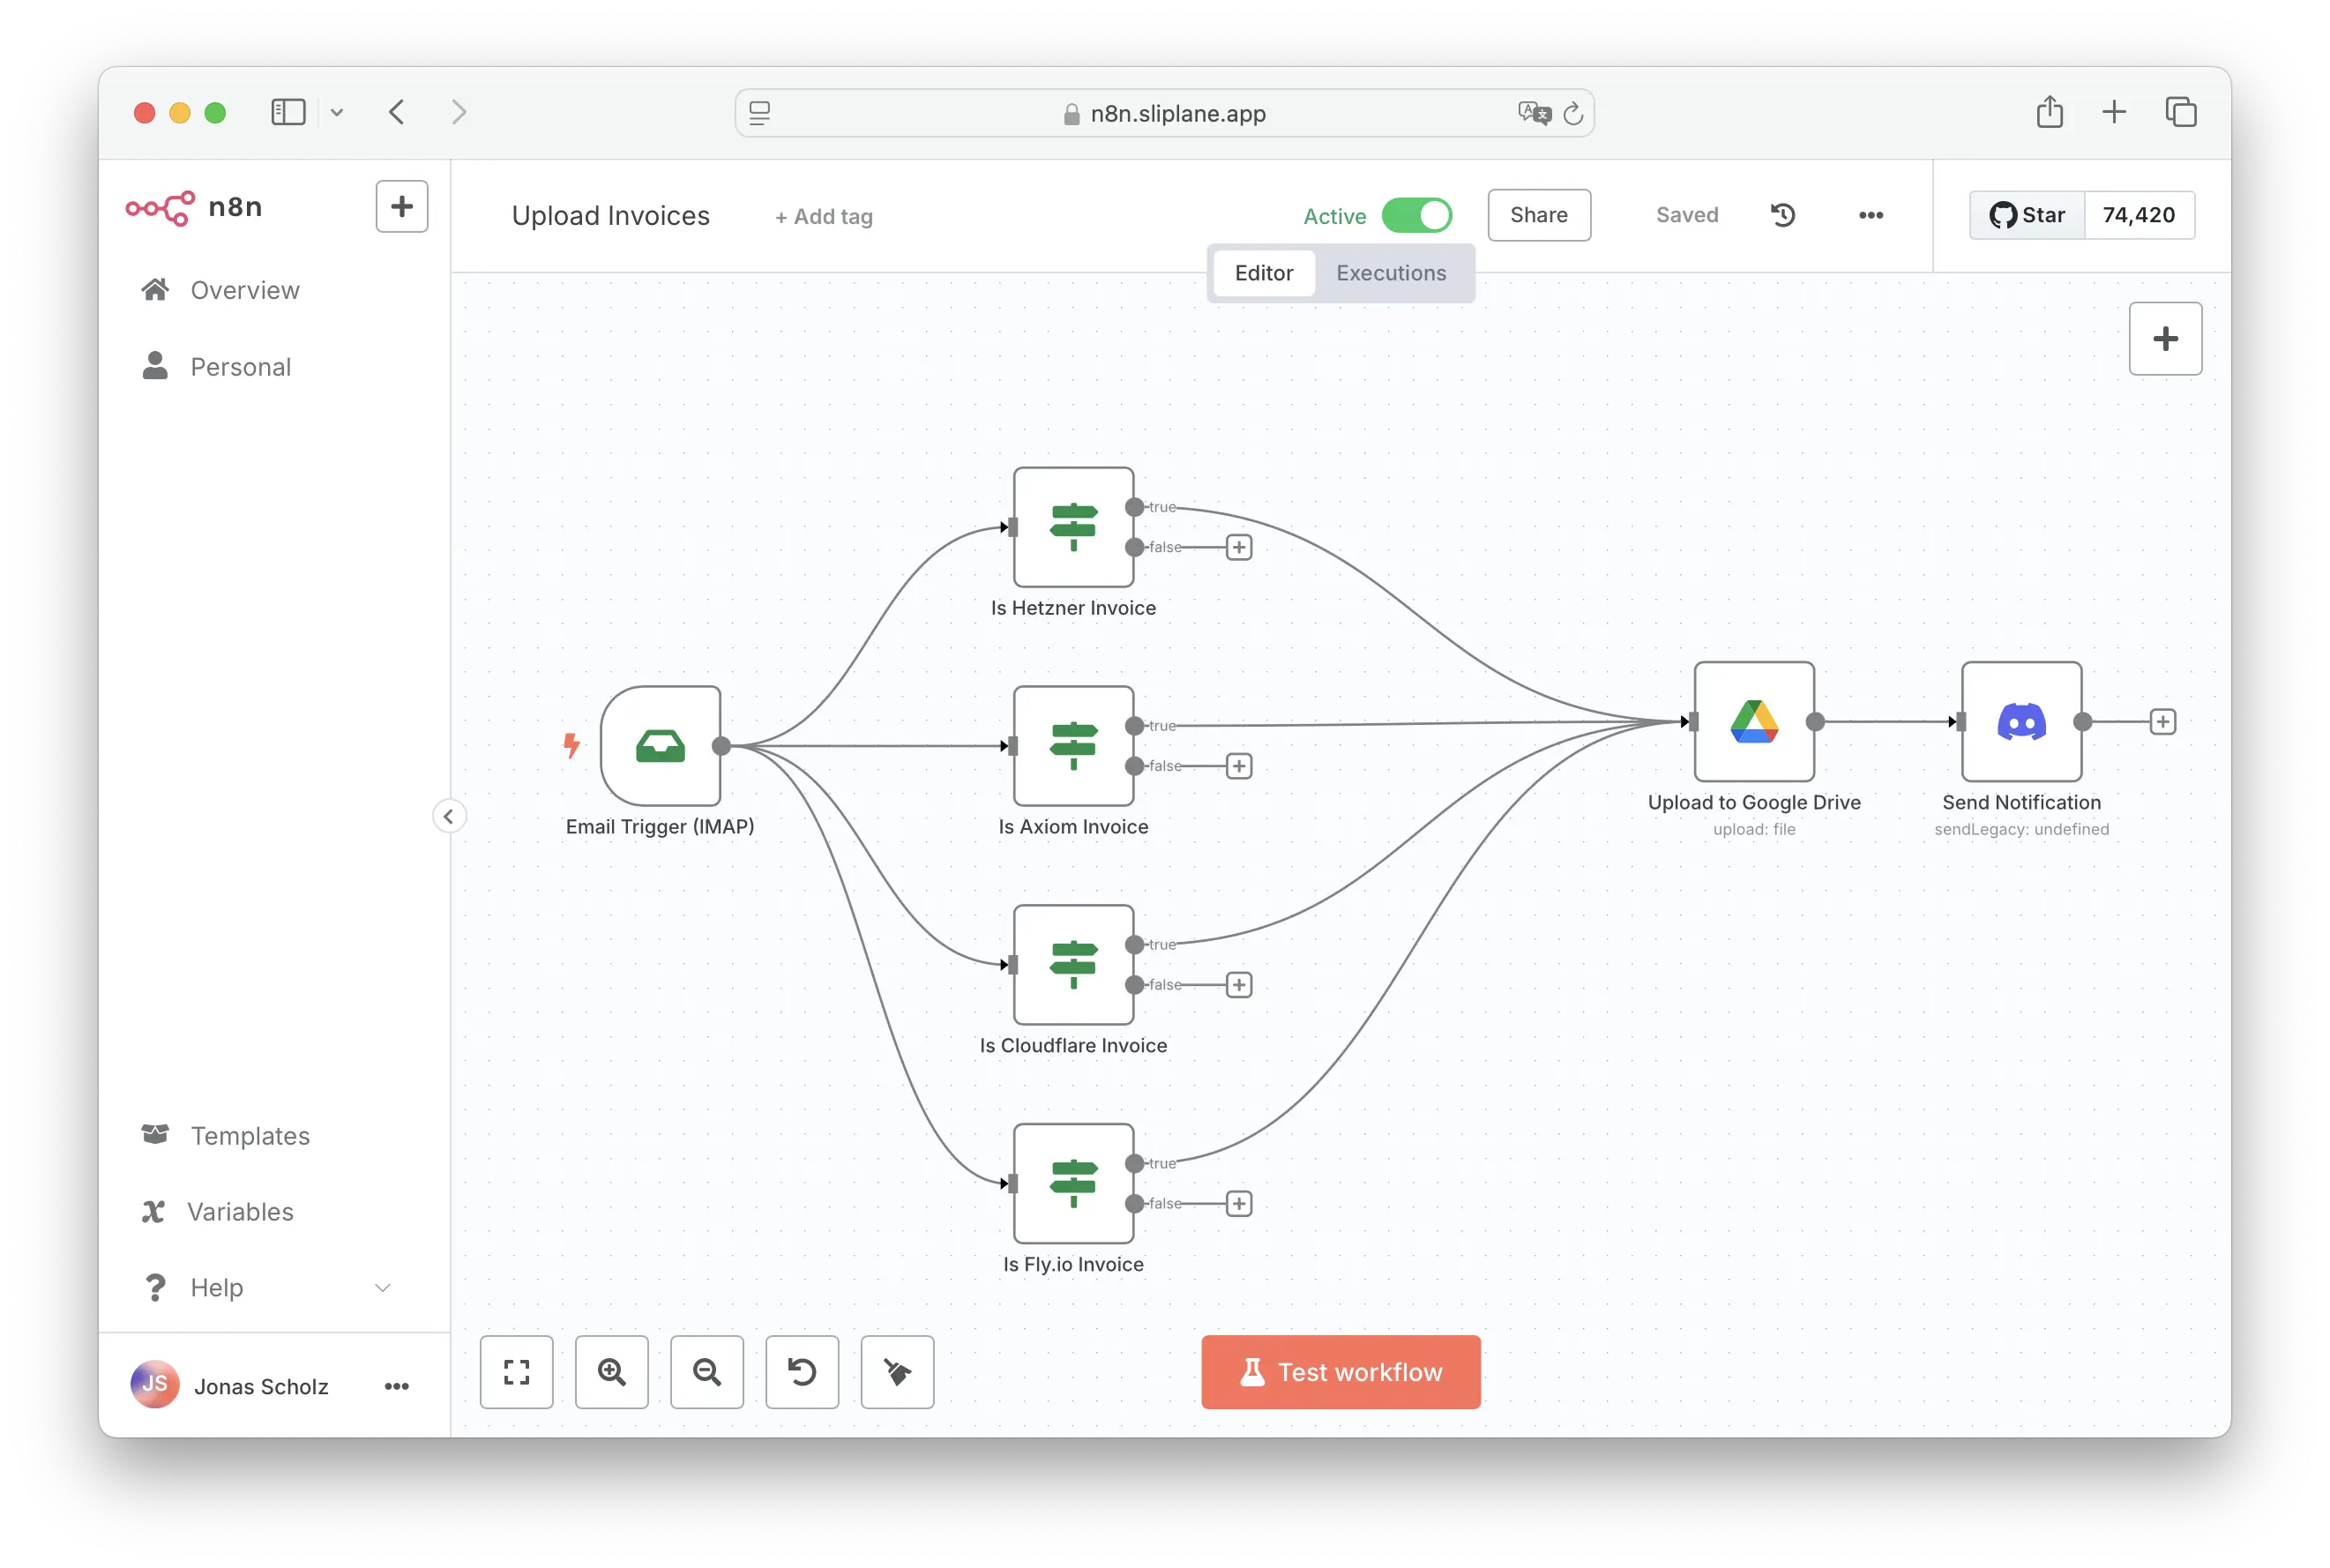Viewport: 2330px width, 1568px height.
Task: Click the Add tag field
Action: pyautogui.click(x=824, y=216)
